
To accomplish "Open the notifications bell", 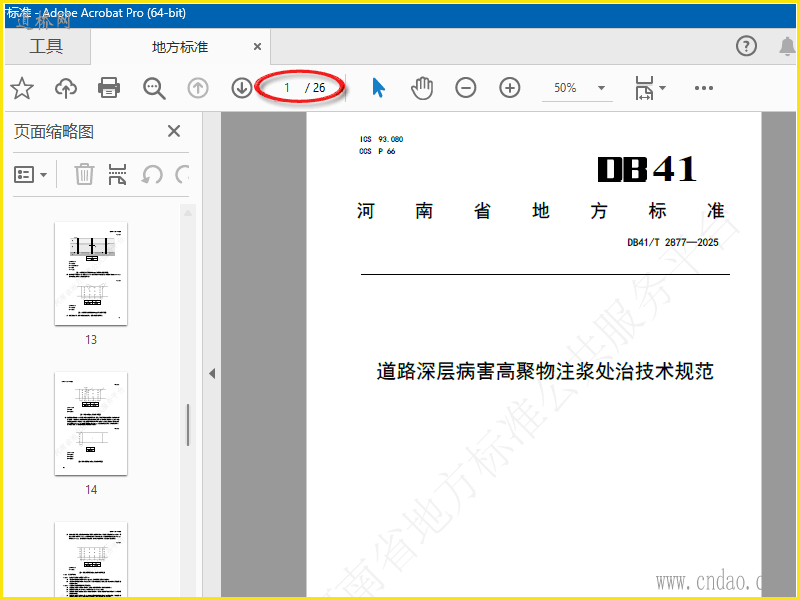I will click(x=787, y=46).
